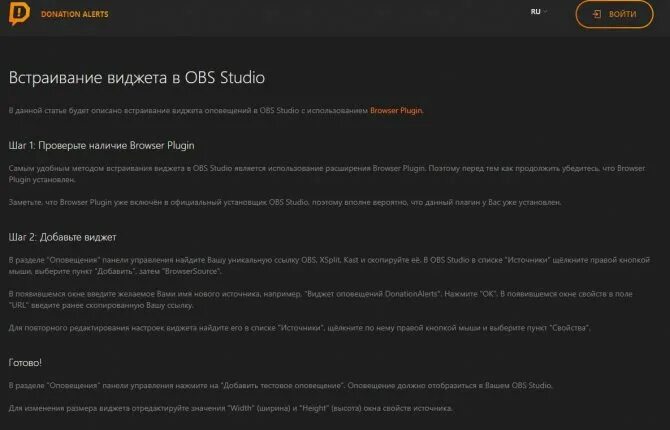The width and height of the screenshot is (670, 430).
Task: Open the Browser Plugin link
Action: coord(396,110)
